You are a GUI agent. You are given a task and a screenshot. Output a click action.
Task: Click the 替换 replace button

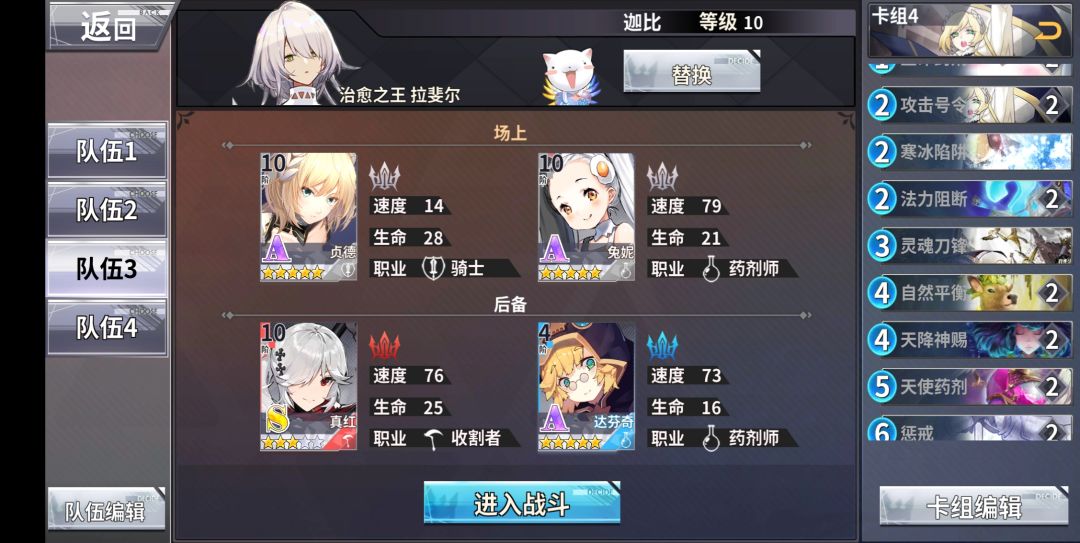tap(692, 71)
